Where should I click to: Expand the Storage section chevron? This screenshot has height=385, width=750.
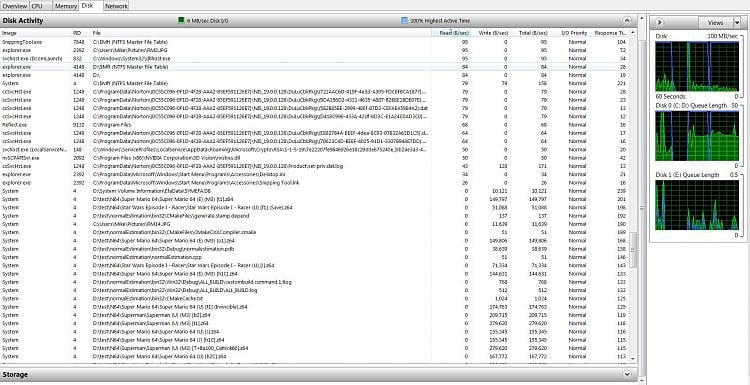(627, 374)
